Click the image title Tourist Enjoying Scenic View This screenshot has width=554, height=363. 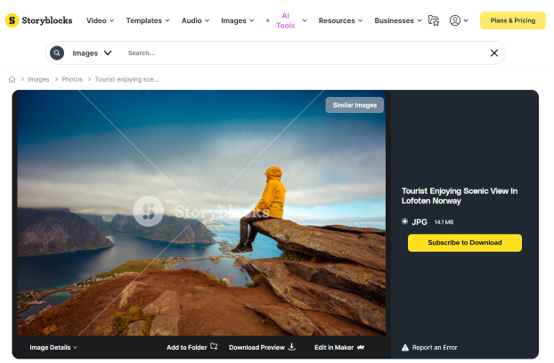coord(459,196)
